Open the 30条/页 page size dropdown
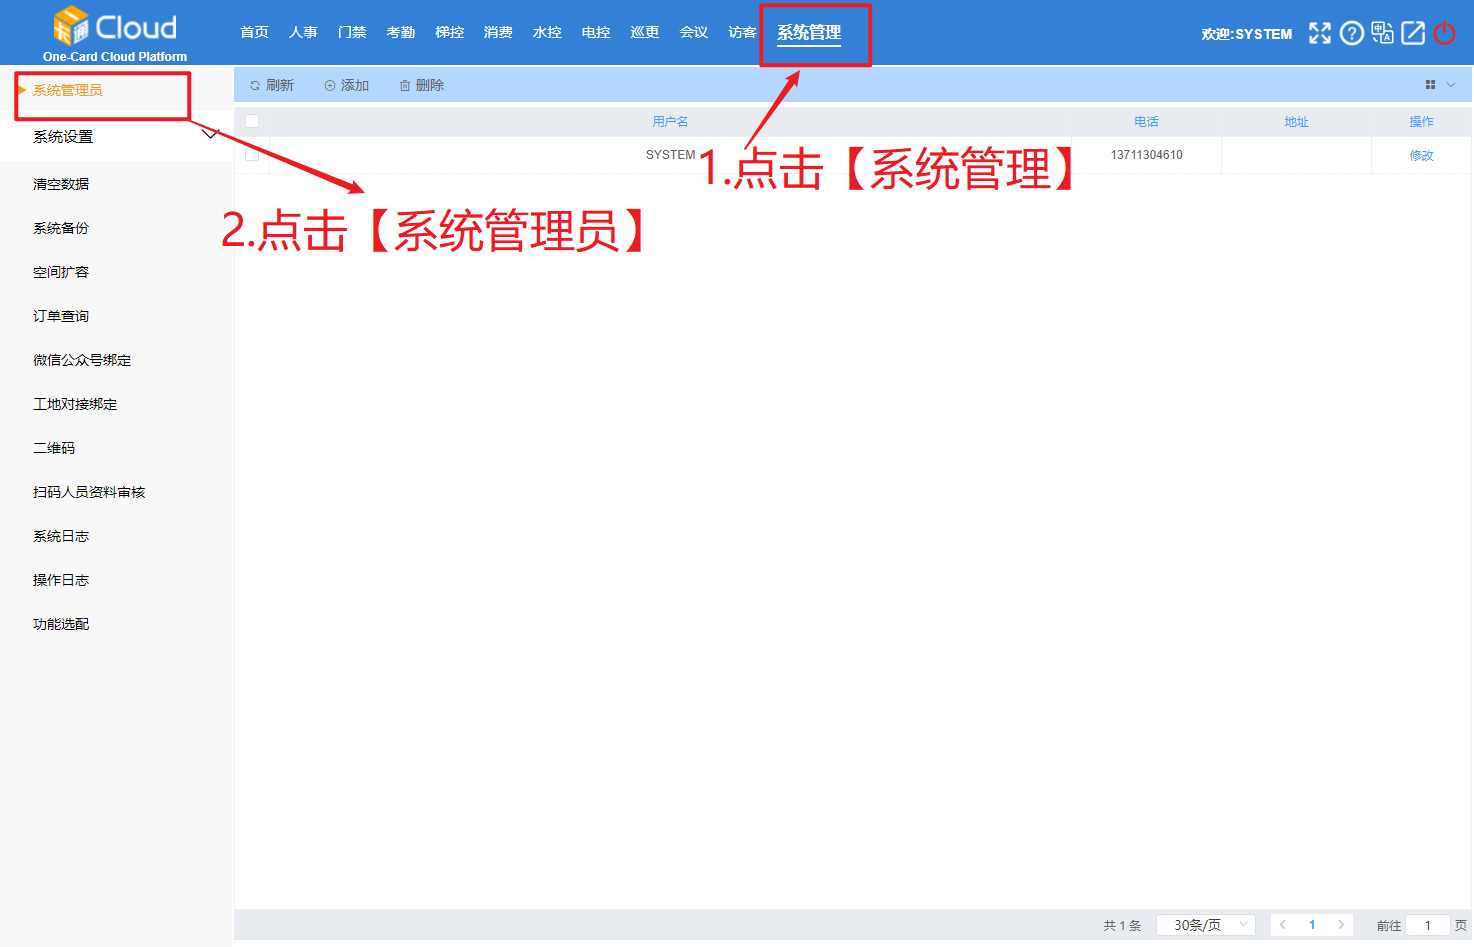This screenshot has height=947, width=1474. point(1205,925)
